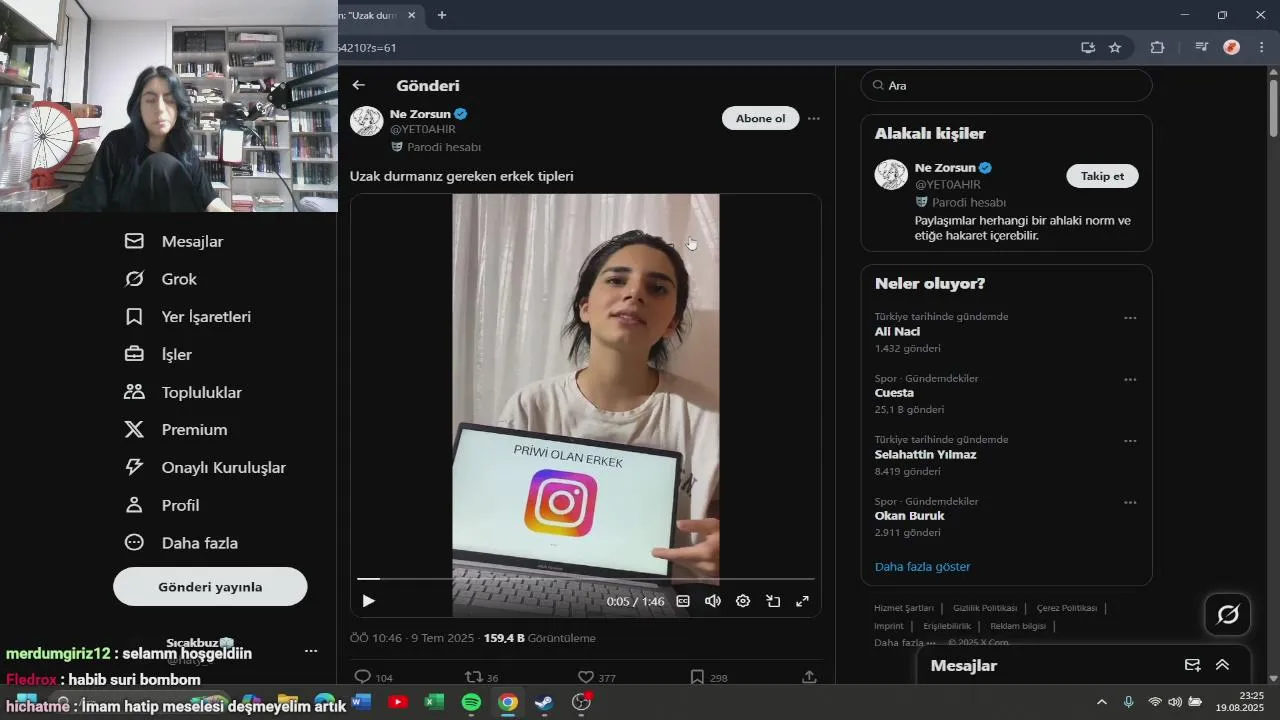
Task: Open the Selahattin Yılmaz trending topic
Action: coord(925,454)
